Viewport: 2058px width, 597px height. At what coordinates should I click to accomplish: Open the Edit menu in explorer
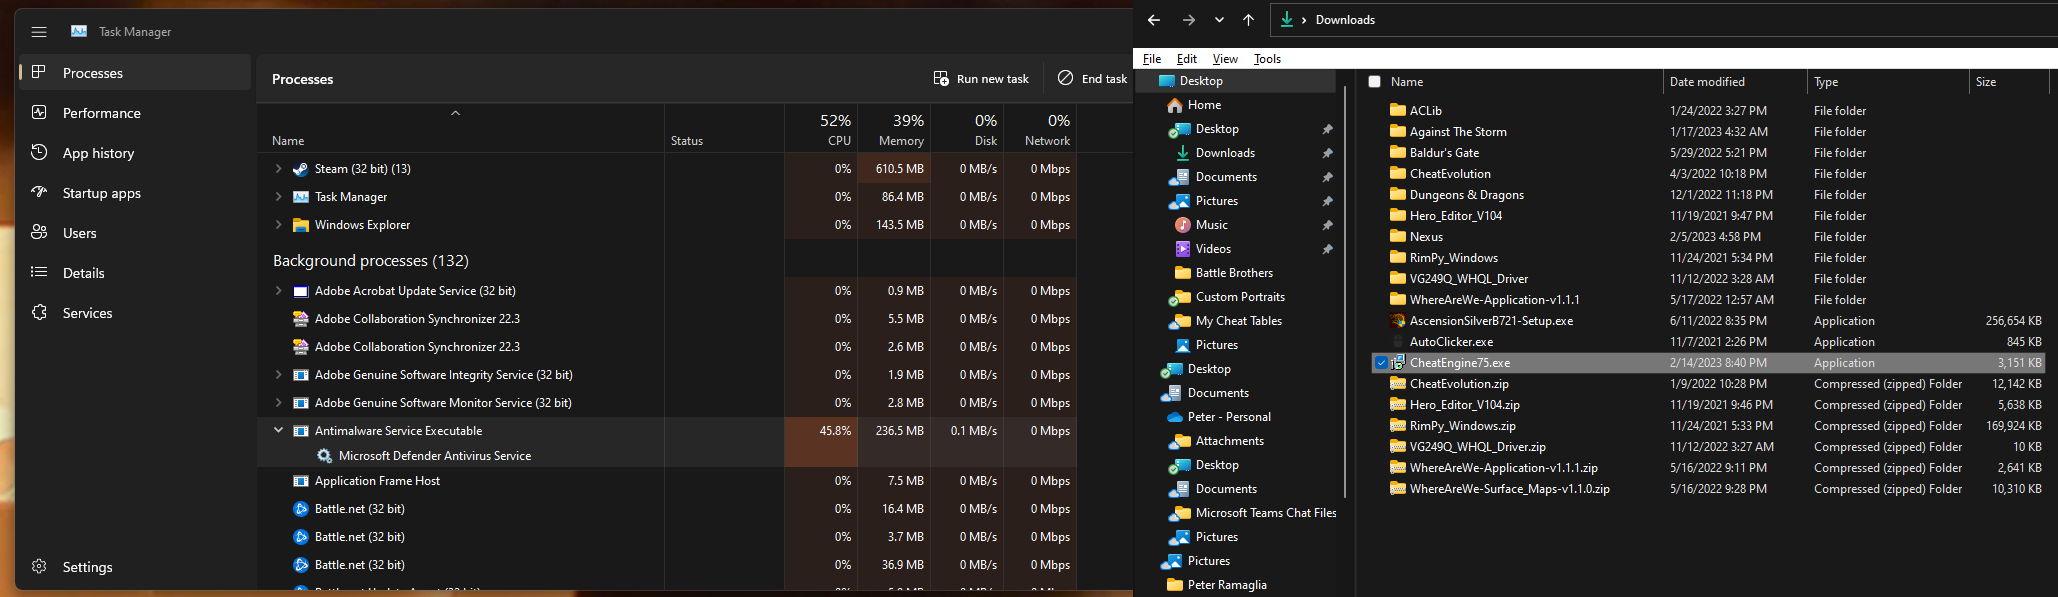point(1187,59)
